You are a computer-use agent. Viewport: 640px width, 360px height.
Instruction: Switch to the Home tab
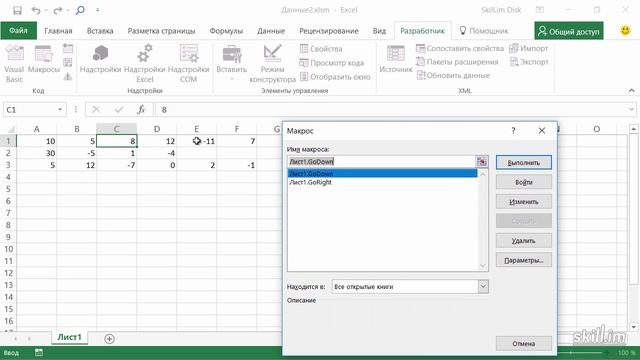click(x=58, y=31)
